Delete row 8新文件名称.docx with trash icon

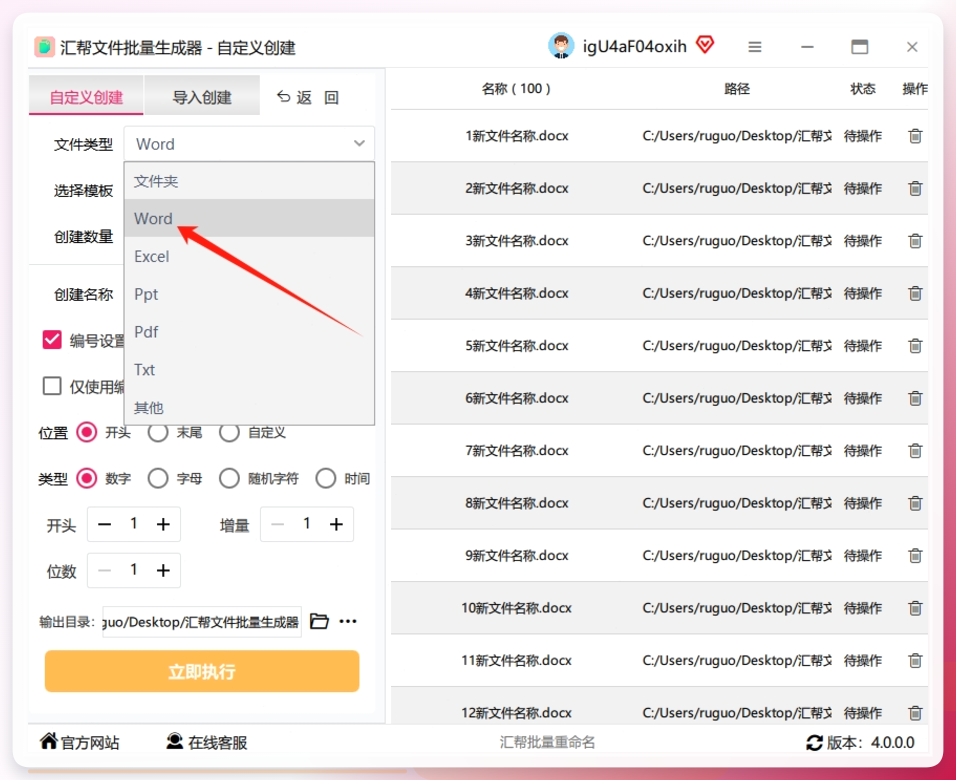click(x=915, y=503)
